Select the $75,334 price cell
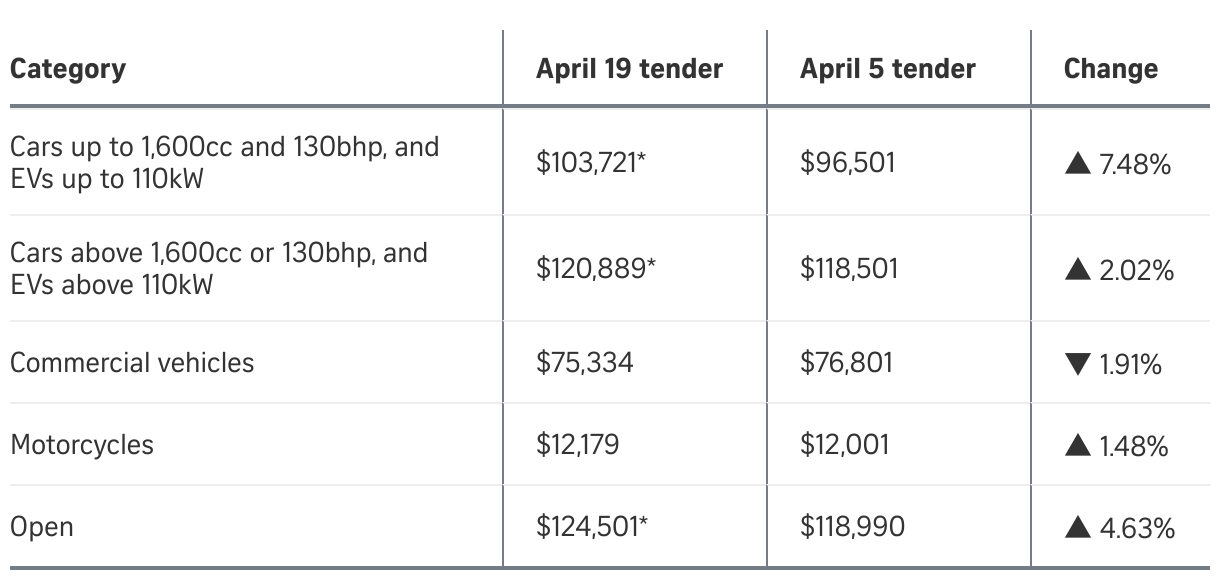Image resolution: width=1220 pixels, height=580 pixels. click(x=584, y=362)
